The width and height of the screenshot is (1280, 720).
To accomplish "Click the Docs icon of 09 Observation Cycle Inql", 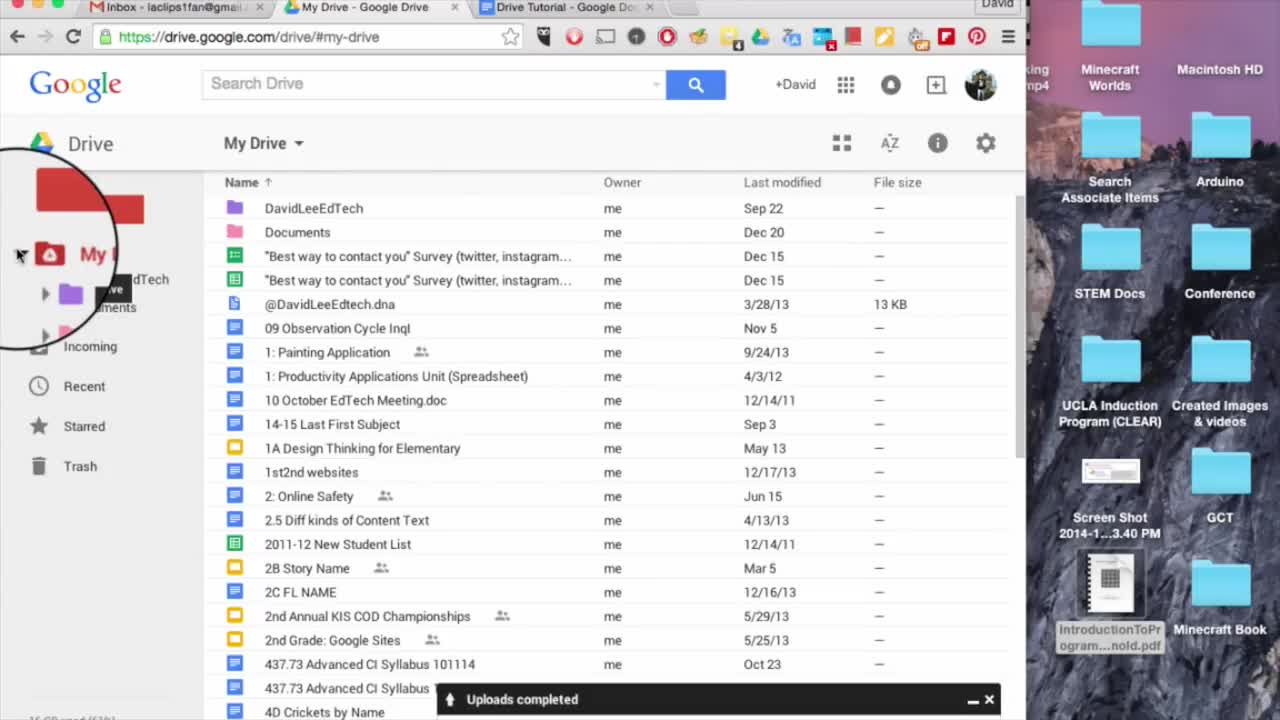I will pos(235,328).
